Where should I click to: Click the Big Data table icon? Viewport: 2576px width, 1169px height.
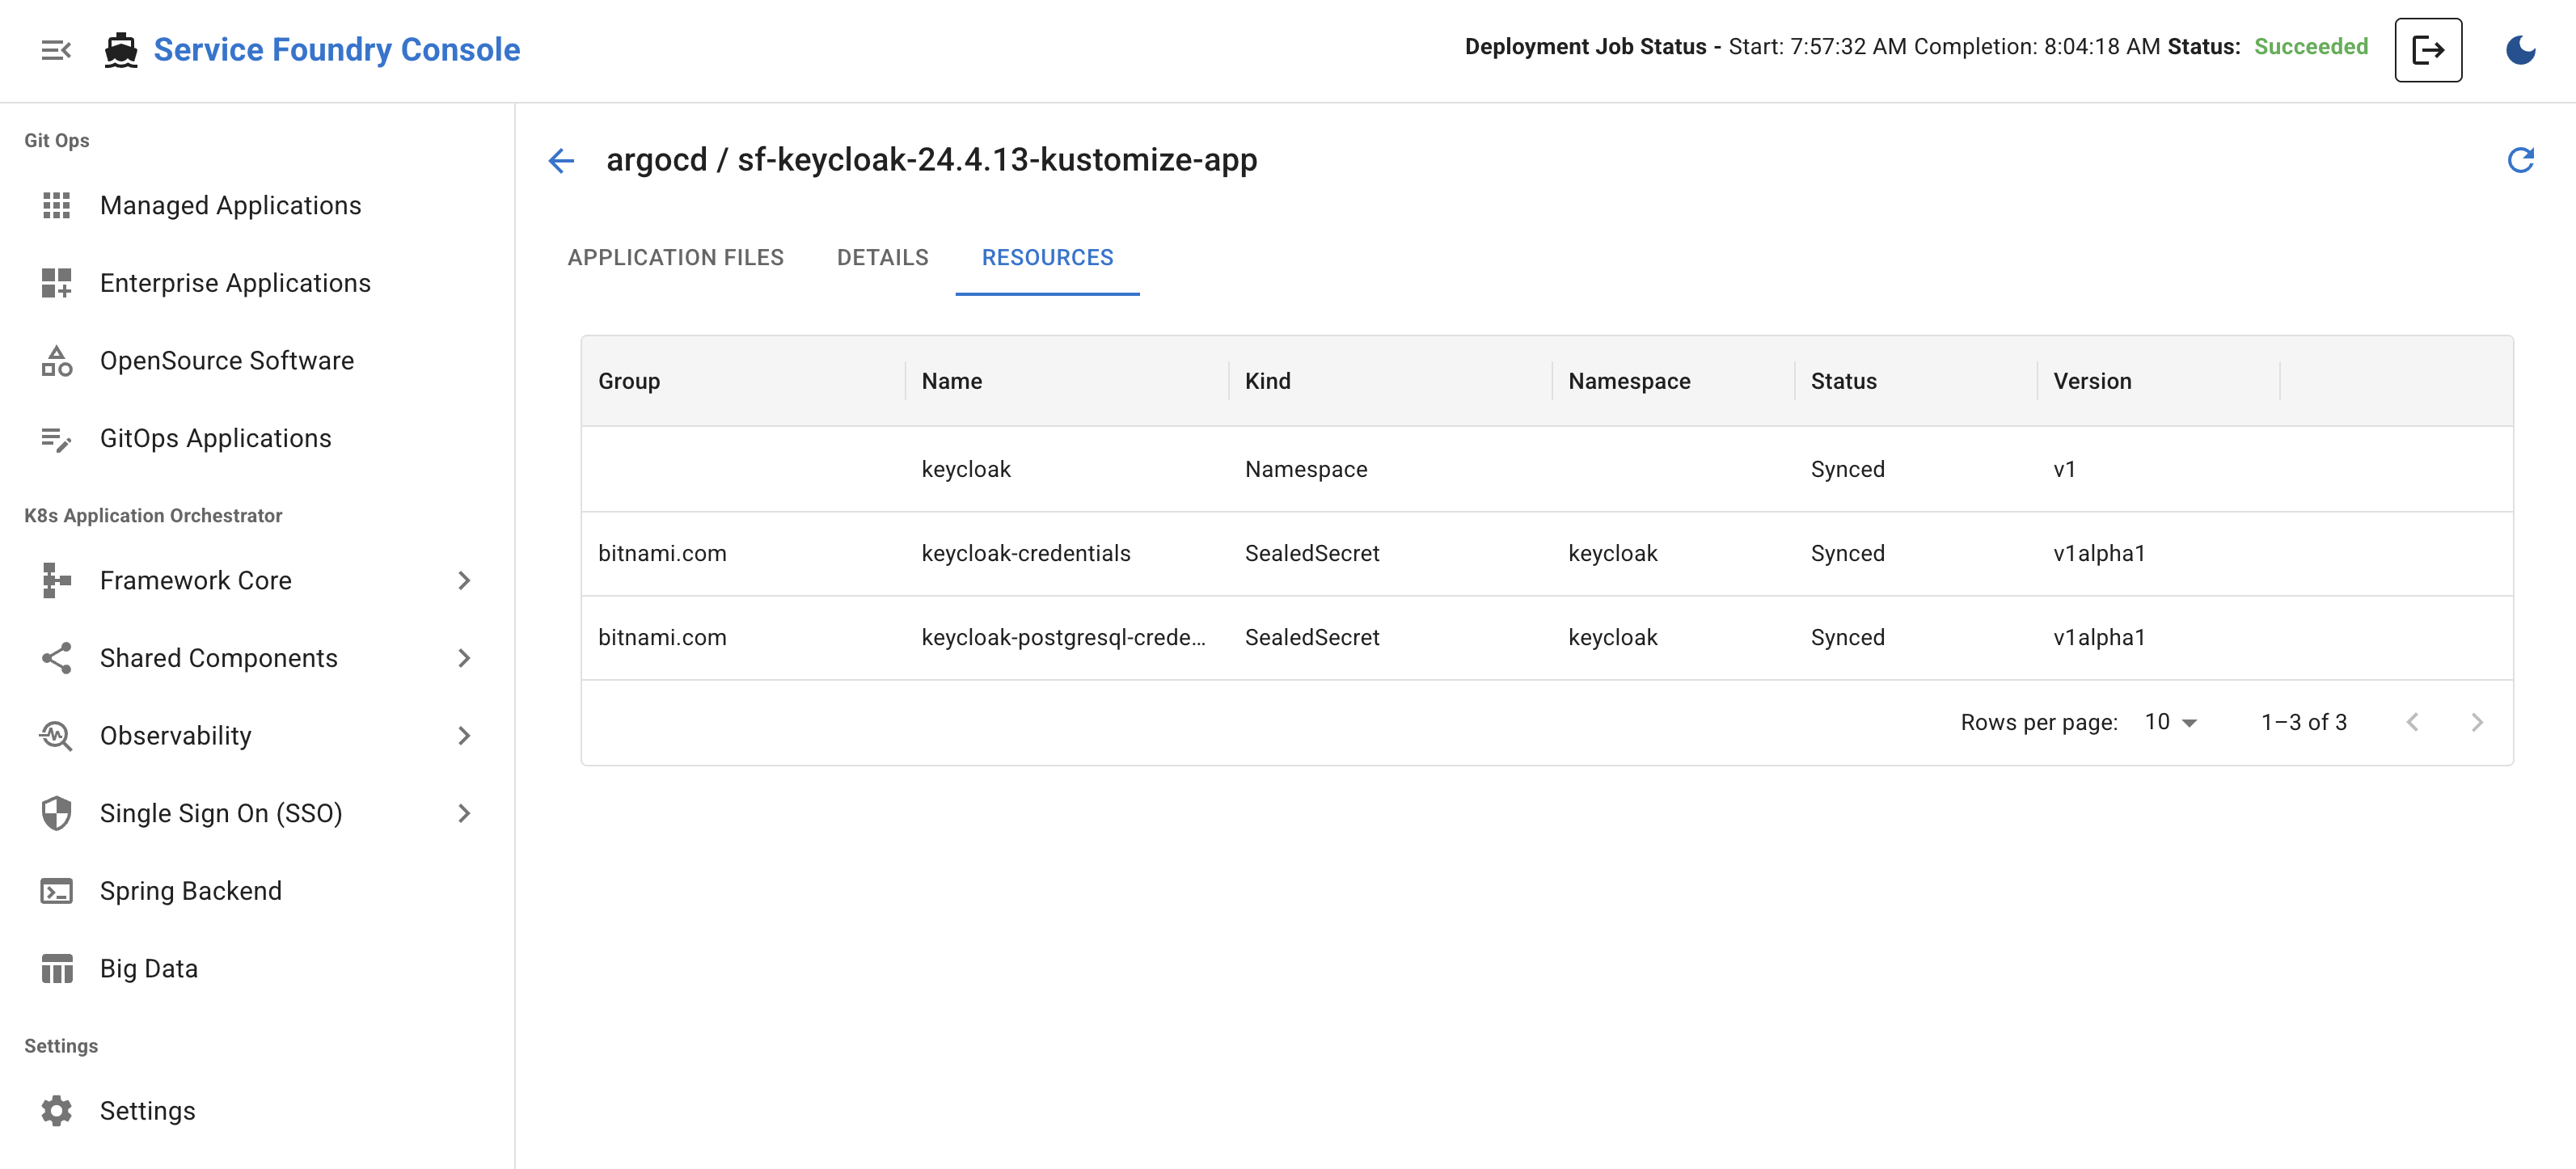57,969
